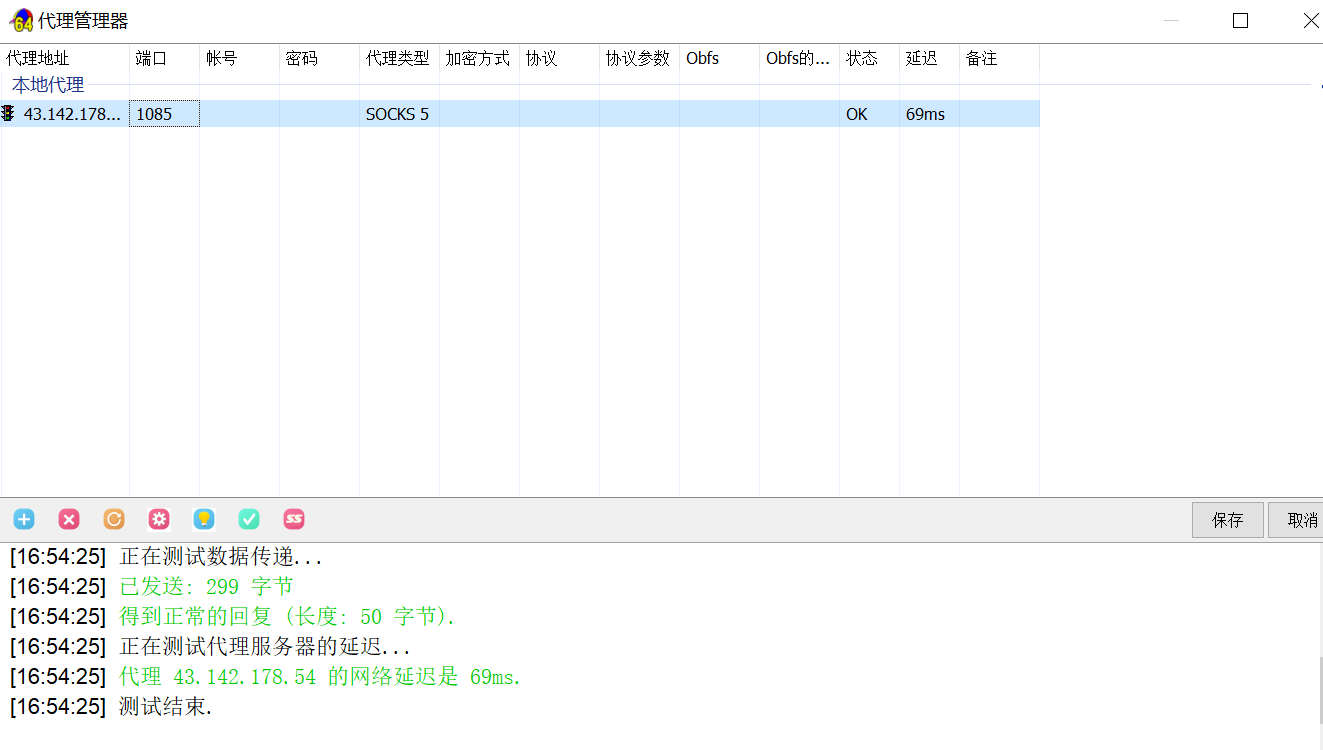The width and height of the screenshot is (1323, 750).
Task: Click the 协议 column header
Action: (560, 58)
